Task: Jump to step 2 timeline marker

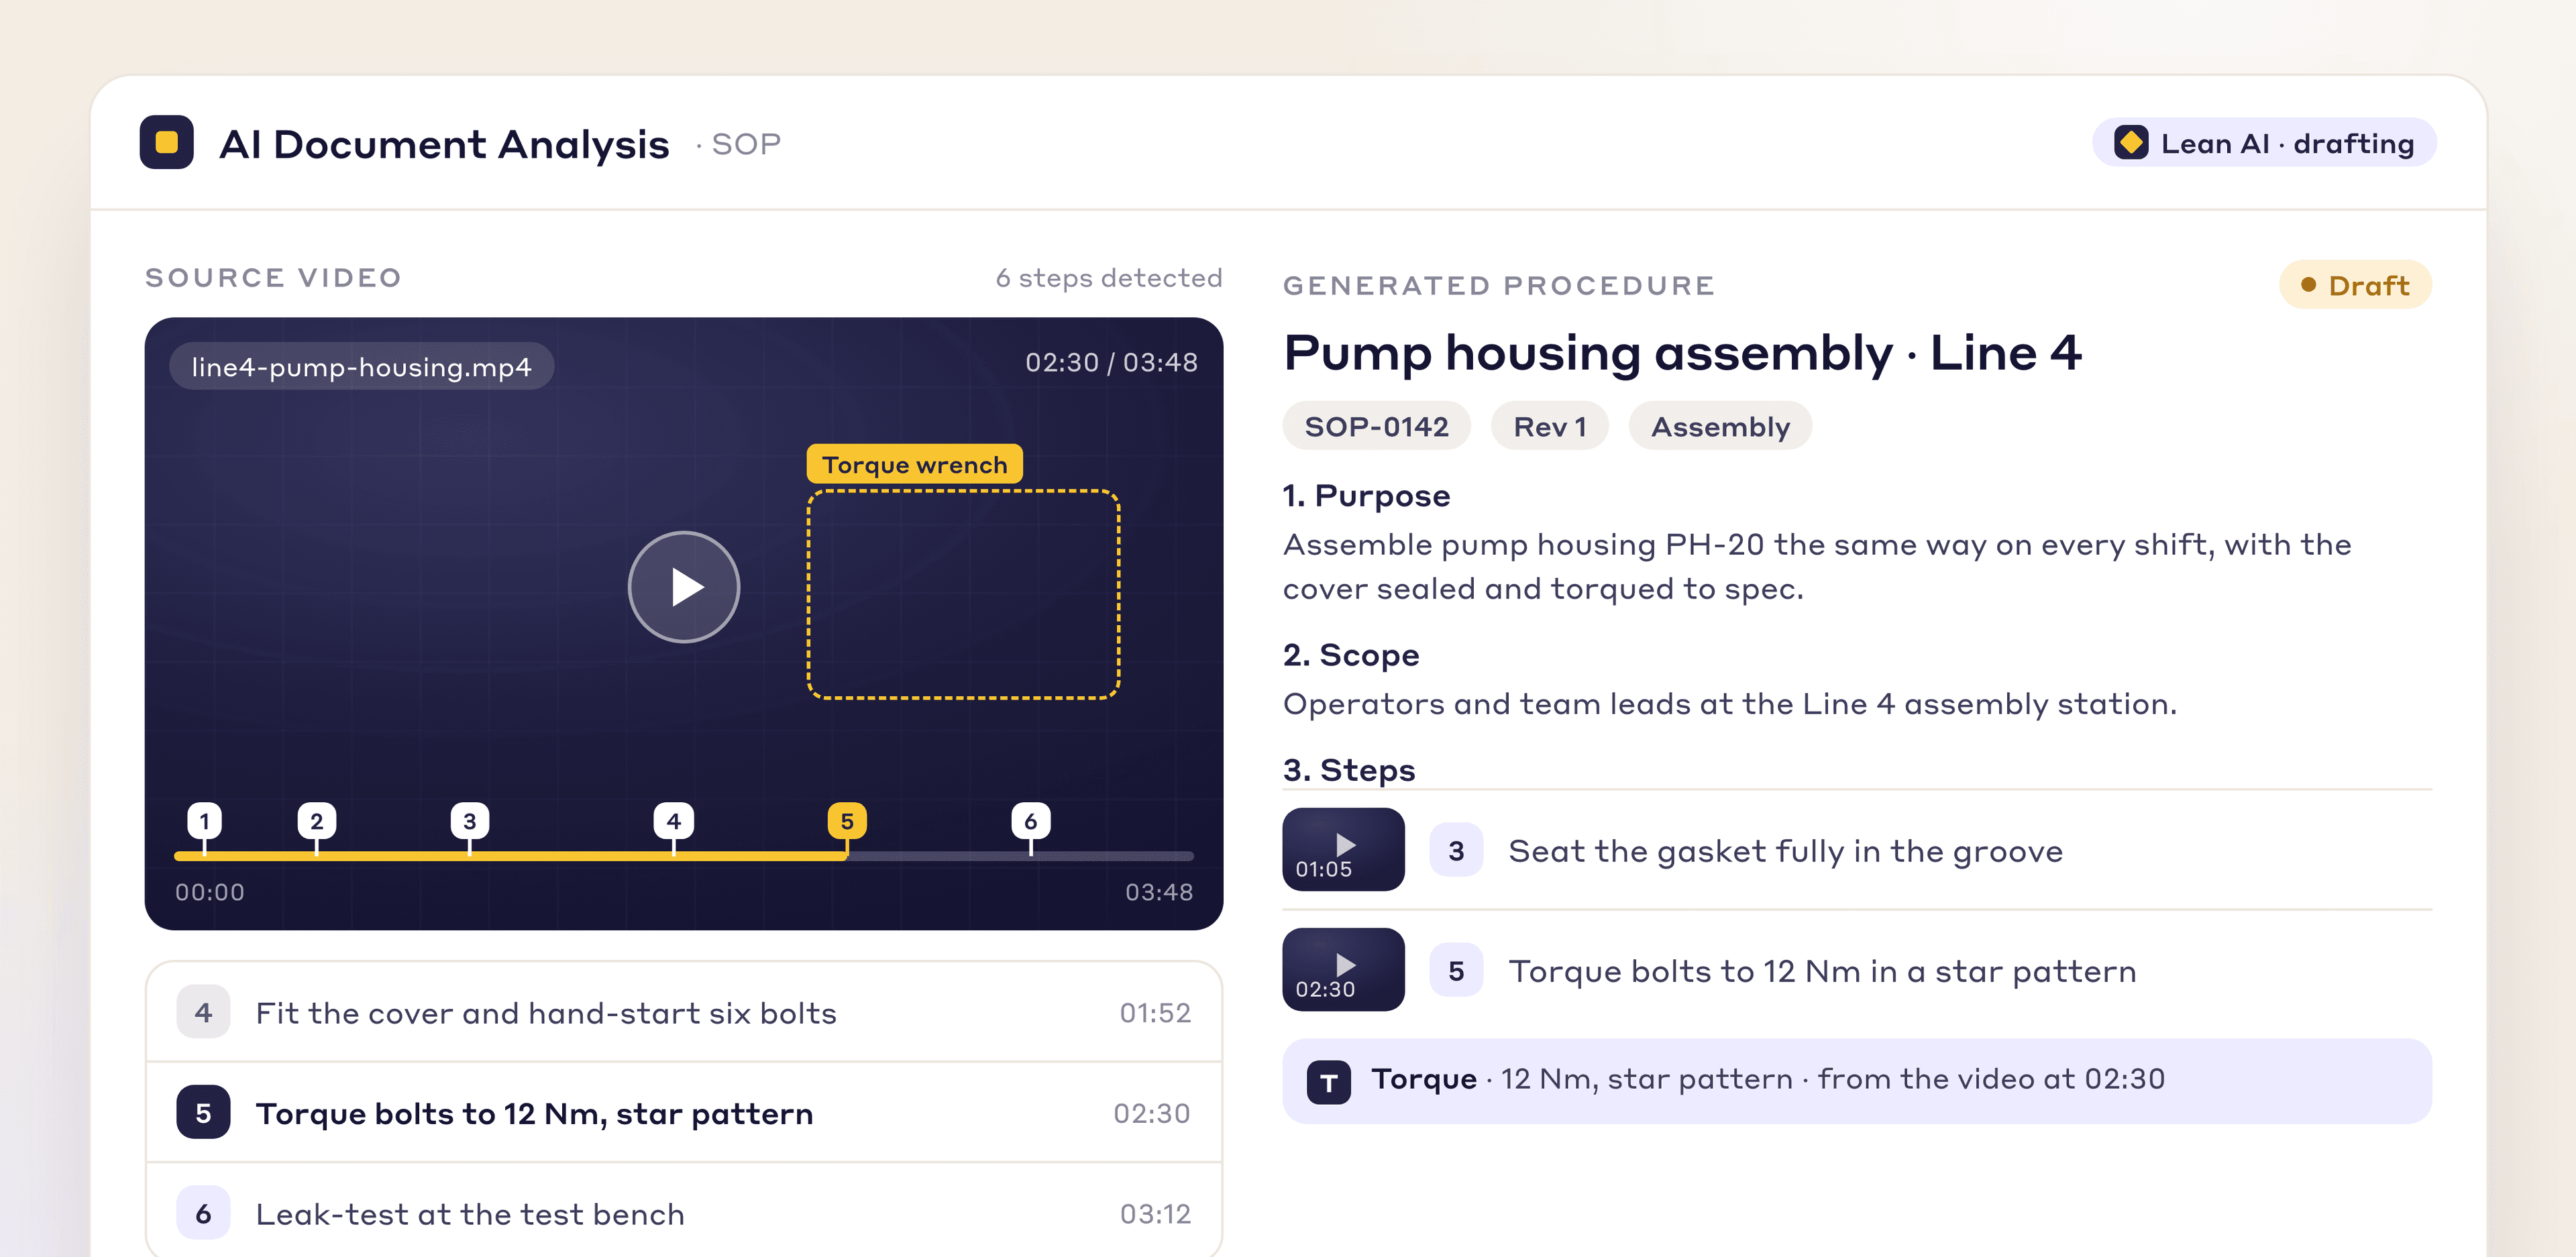Action: (x=317, y=821)
